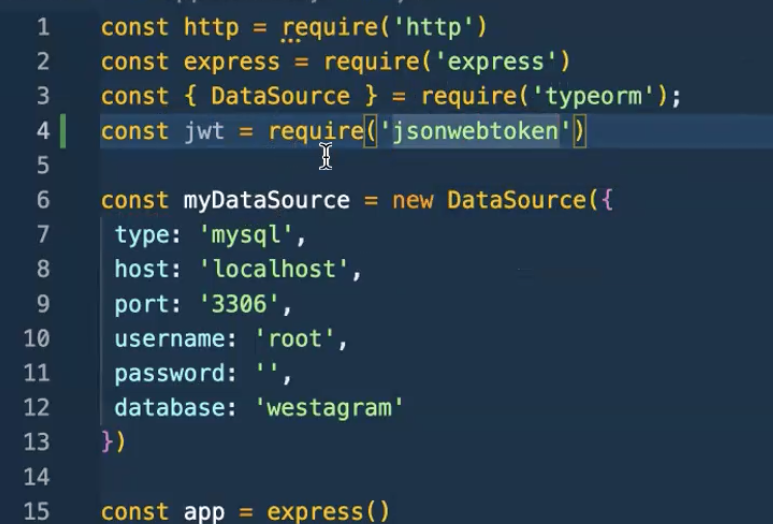Click the 'type' property key on line 7
Viewport: 773px width, 524px height.
[x=142, y=235]
